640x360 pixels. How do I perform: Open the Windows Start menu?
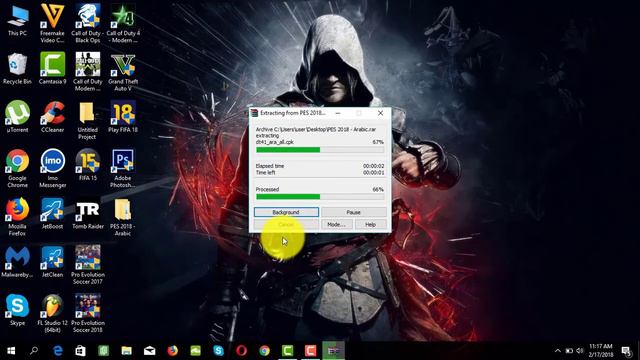11,351
